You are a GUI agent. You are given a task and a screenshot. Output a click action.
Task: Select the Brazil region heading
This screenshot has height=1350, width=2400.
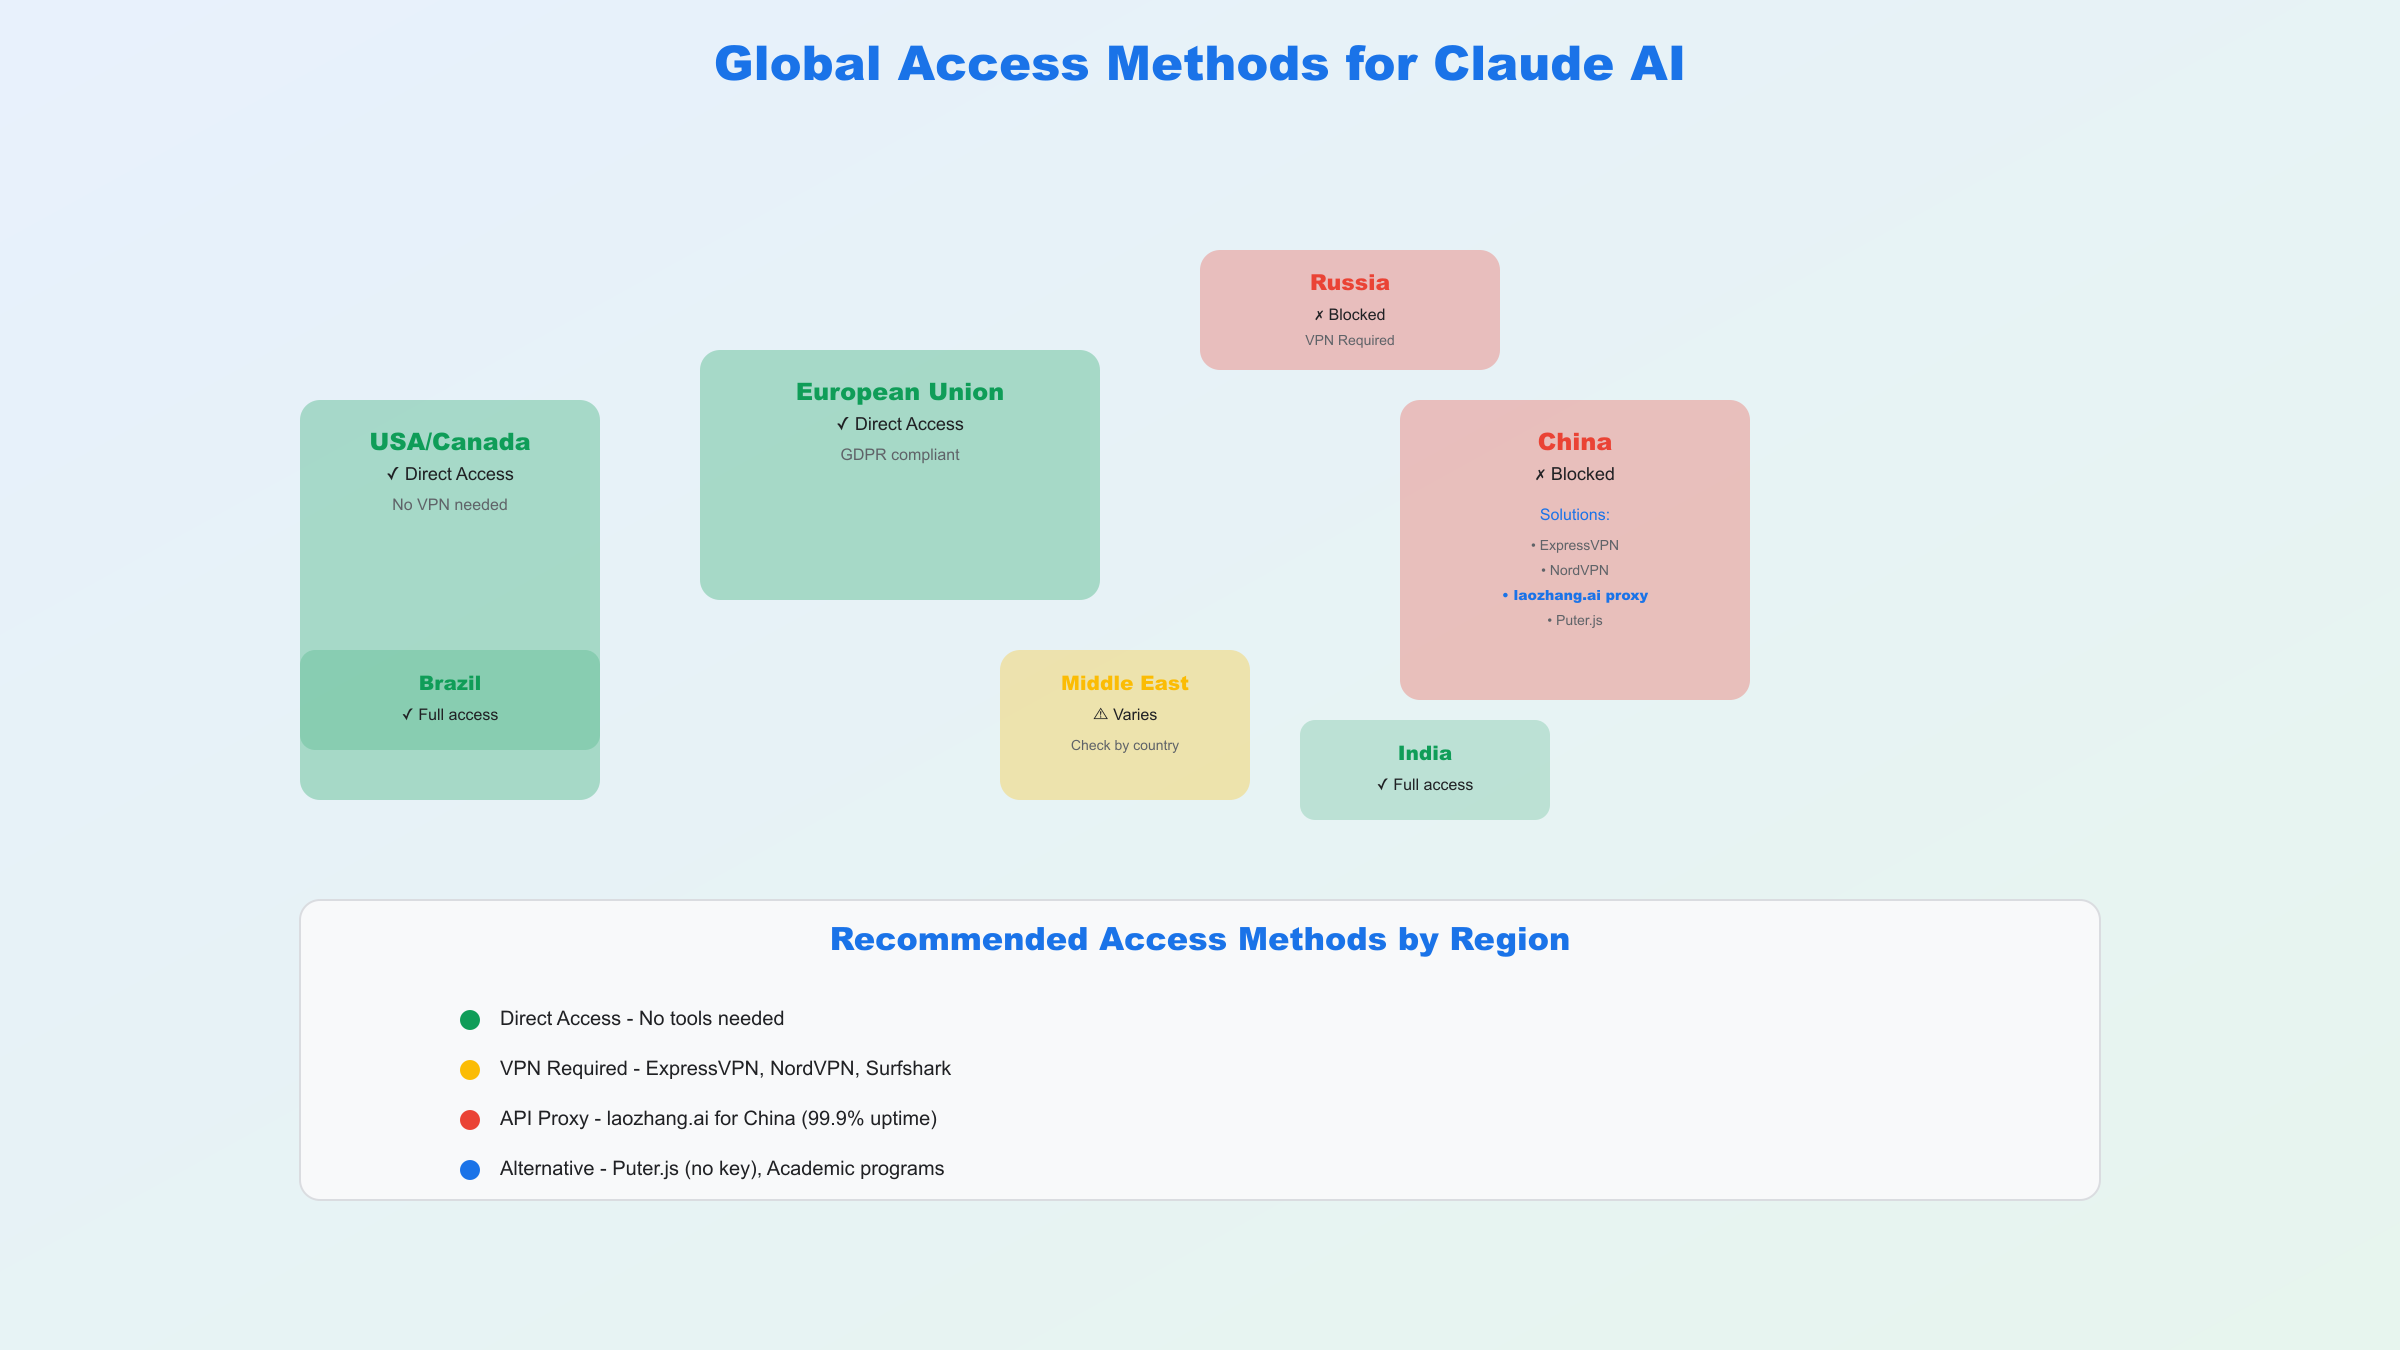pyautogui.click(x=450, y=683)
